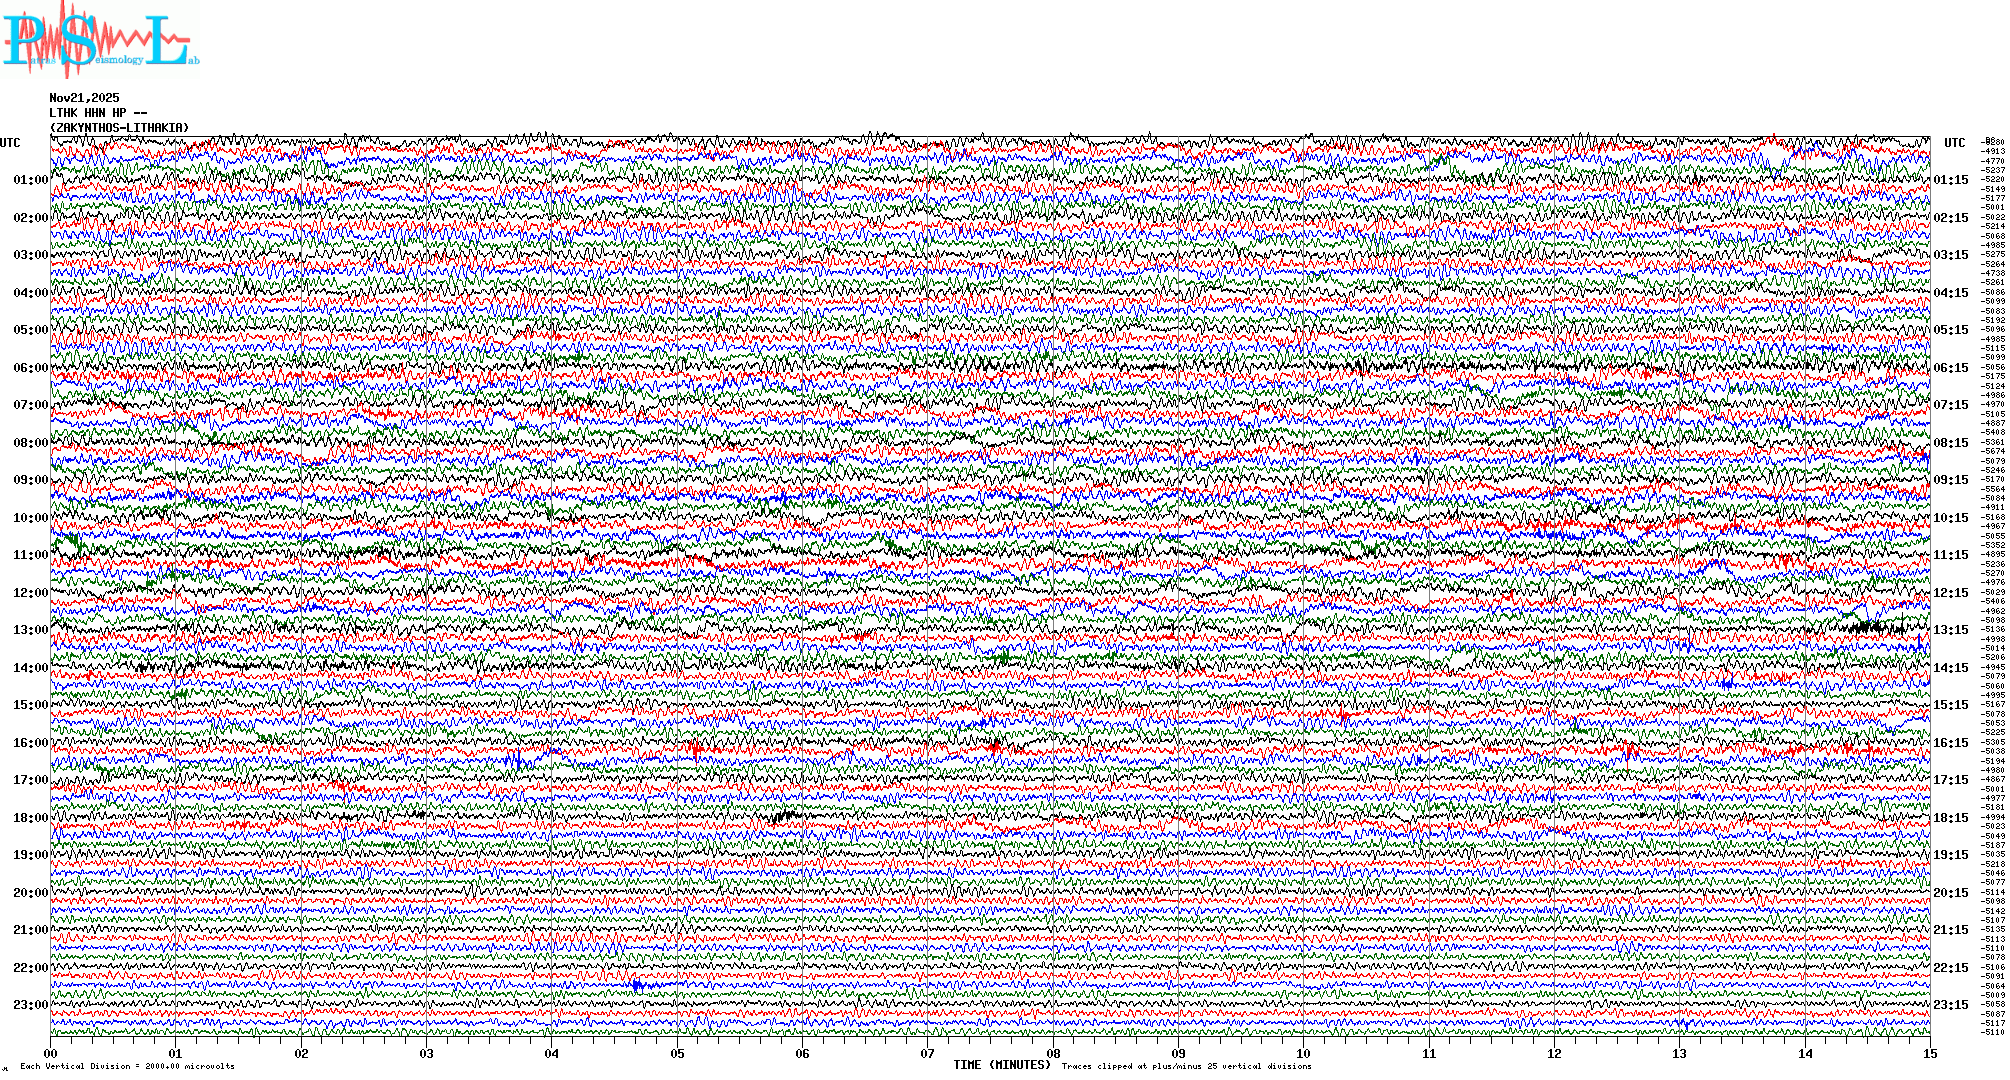Select the 06:00 hour label on left
The width and height of the screenshot is (2010, 1080).
(x=30, y=368)
